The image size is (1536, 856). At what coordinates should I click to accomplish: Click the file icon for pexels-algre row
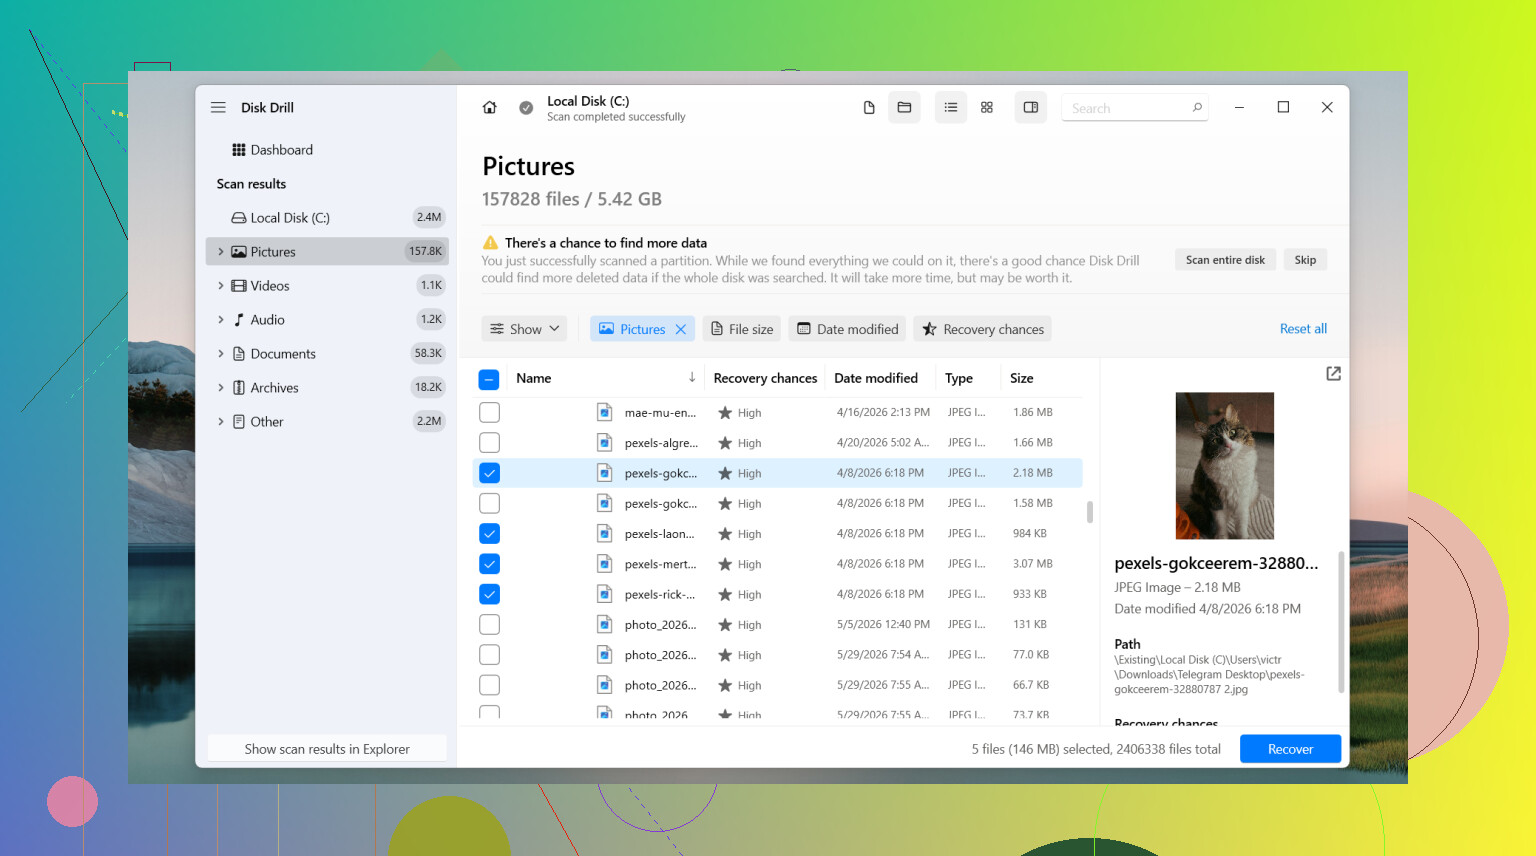pos(604,442)
